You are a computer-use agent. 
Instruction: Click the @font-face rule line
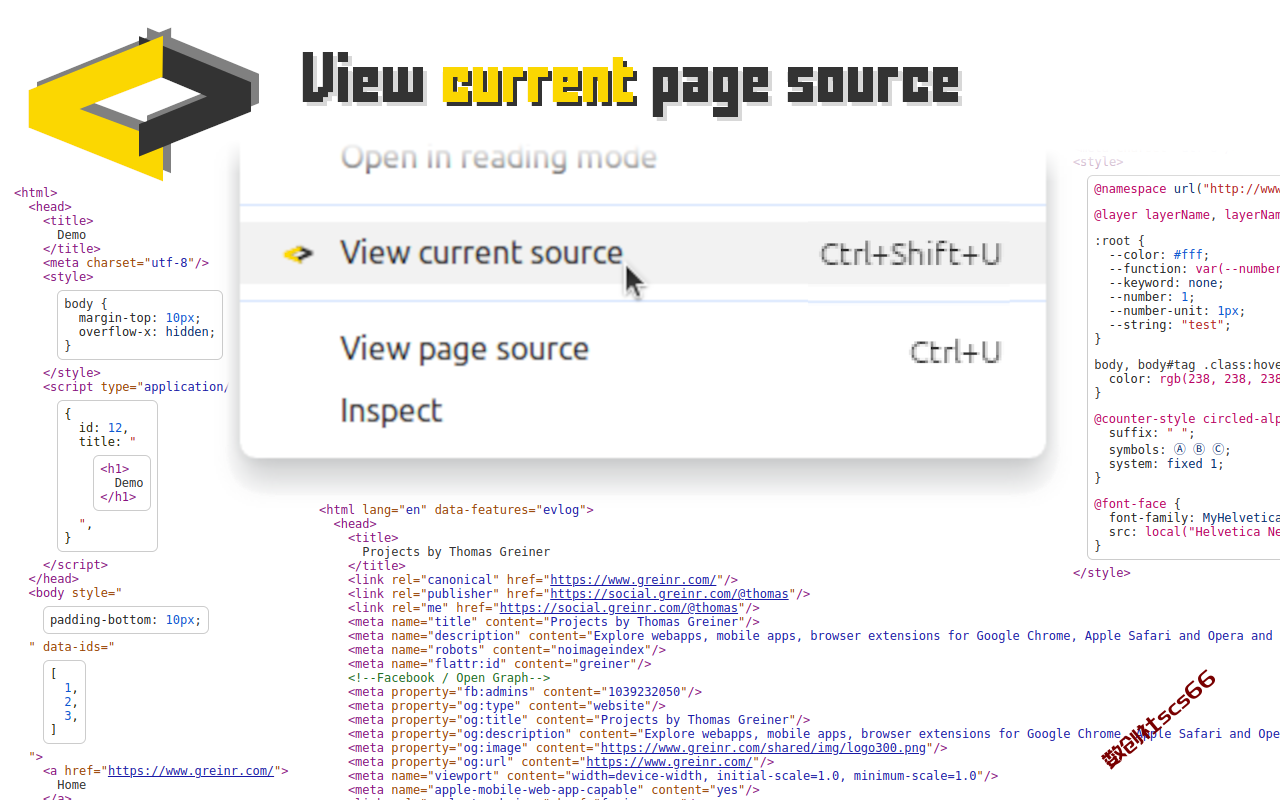(x=1137, y=504)
